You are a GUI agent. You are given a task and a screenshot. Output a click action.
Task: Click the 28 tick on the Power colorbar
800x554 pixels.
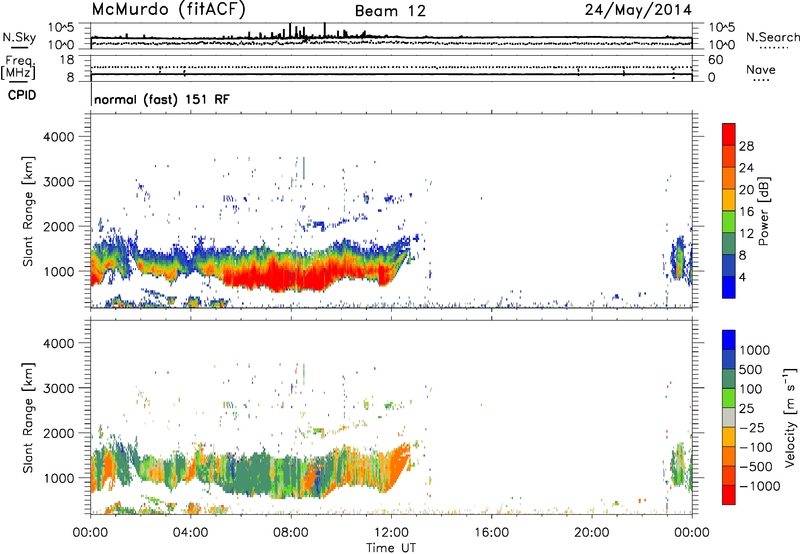[746, 146]
